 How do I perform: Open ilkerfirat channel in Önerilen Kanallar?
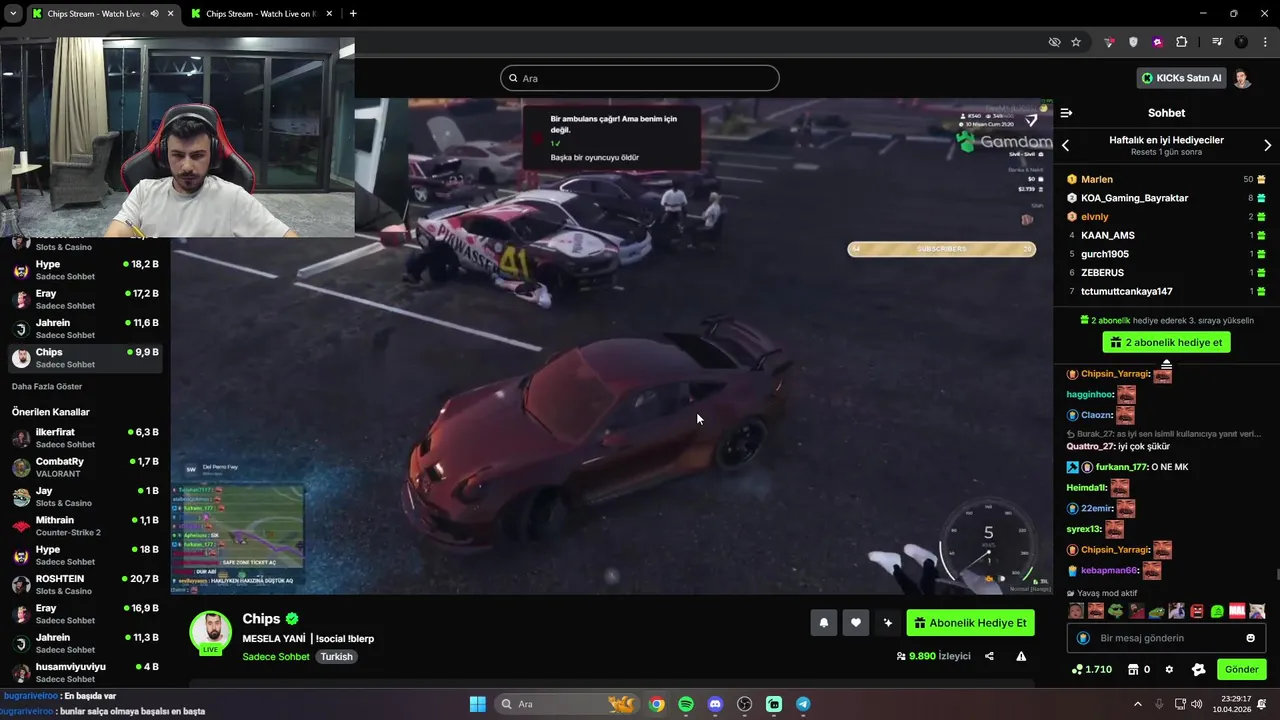pyautogui.click(x=85, y=438)
